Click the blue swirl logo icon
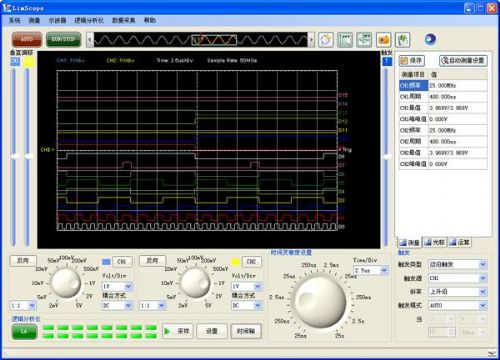The width and height of the screenshot is (500, 360). 430,39
